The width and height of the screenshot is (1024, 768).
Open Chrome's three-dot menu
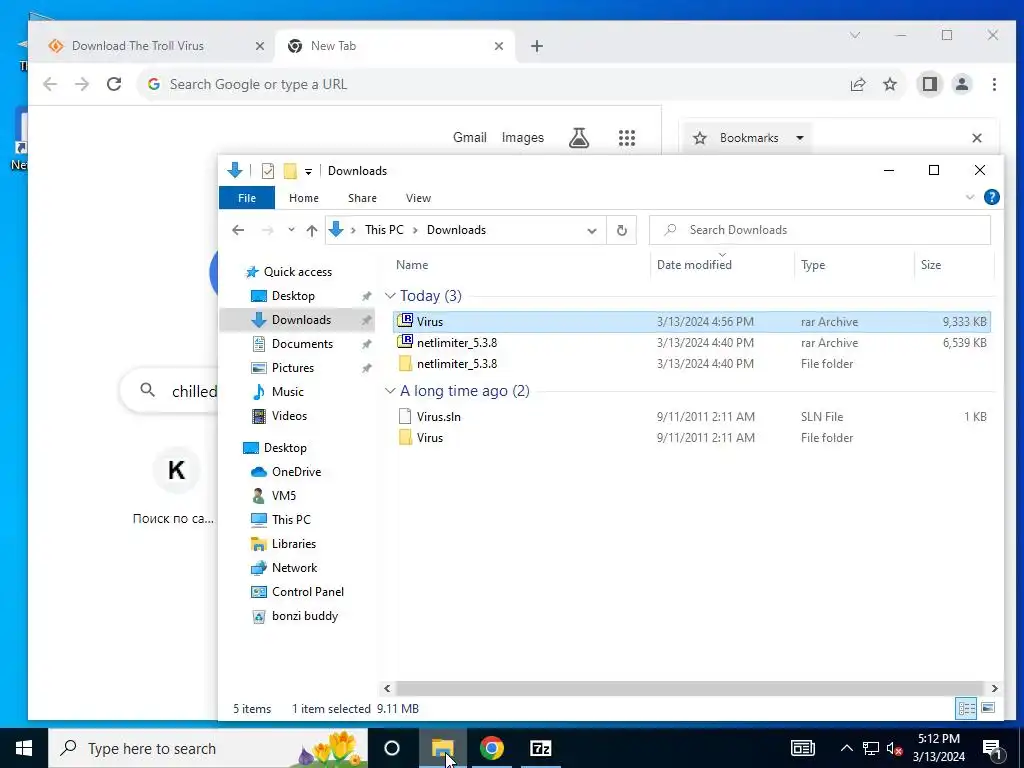[x=994, y=84]
